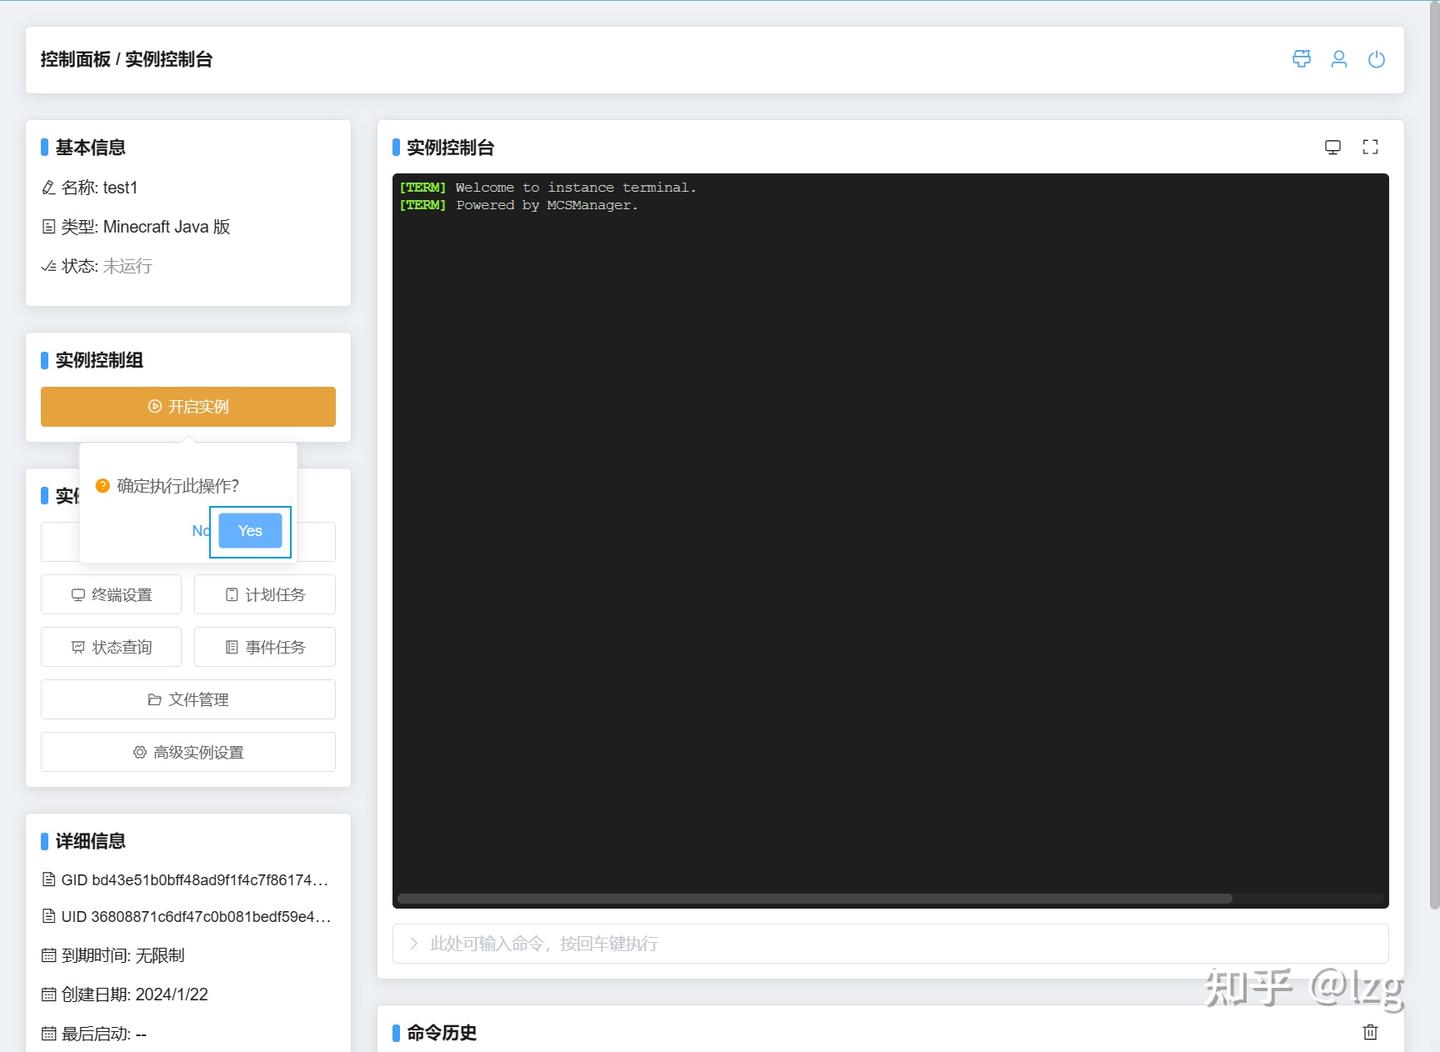Image resolution: width=1440 pixels, height=1052 pixels.
Task: Open the dashboard icon in the header
Action: click(x=1301, y=59)
